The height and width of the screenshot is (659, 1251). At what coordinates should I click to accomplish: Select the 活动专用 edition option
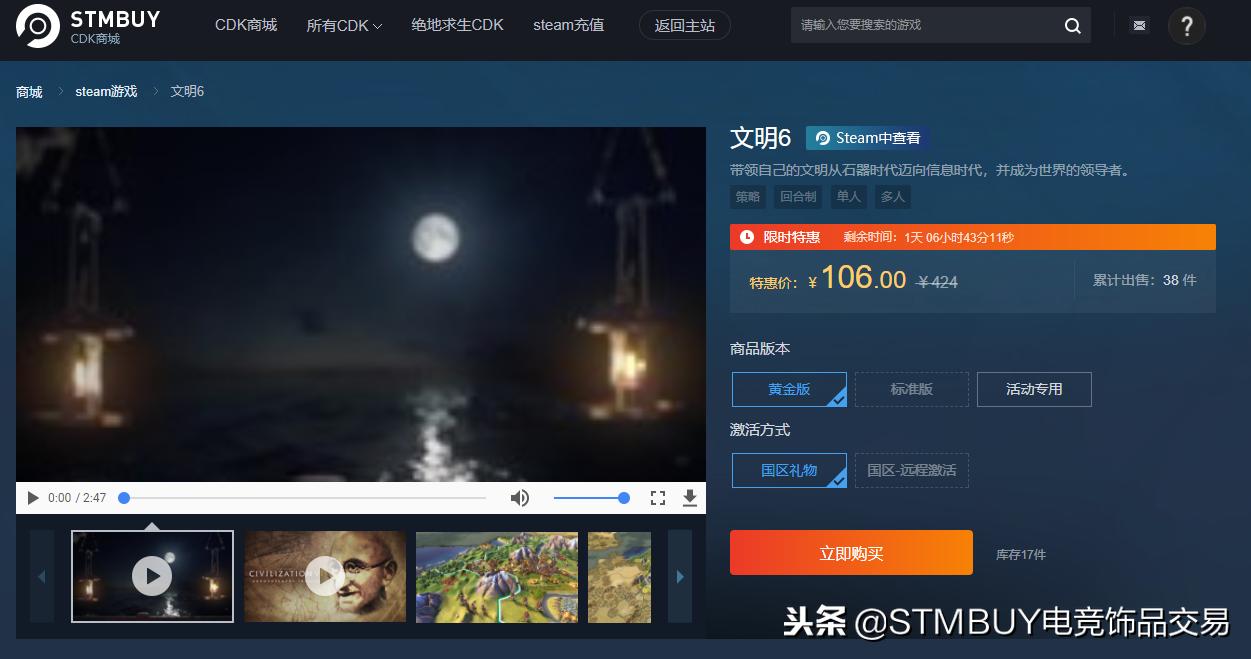point(1034,389)
